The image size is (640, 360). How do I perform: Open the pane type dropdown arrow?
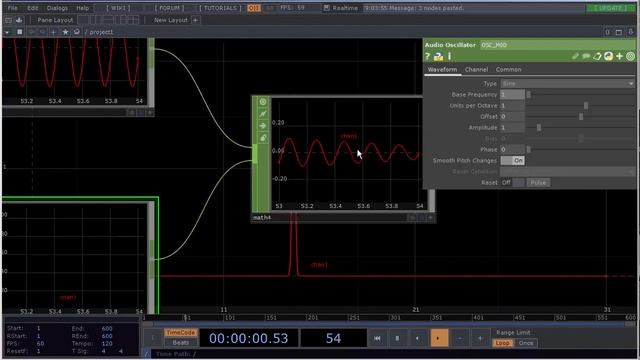[x=7, y=32]
